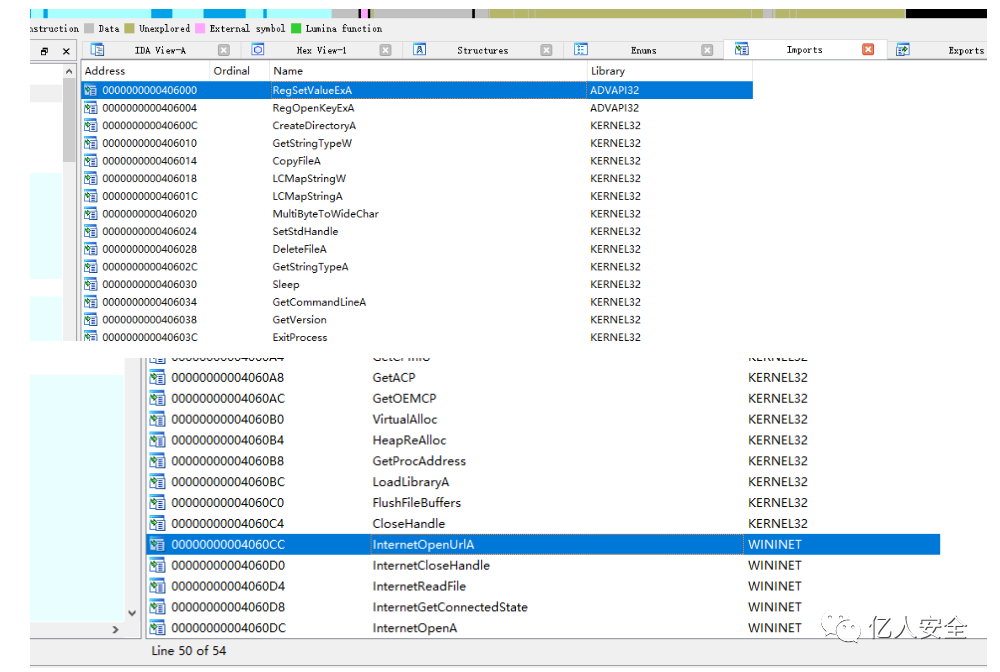Select the InternetGetConnectedState import name

450,607
